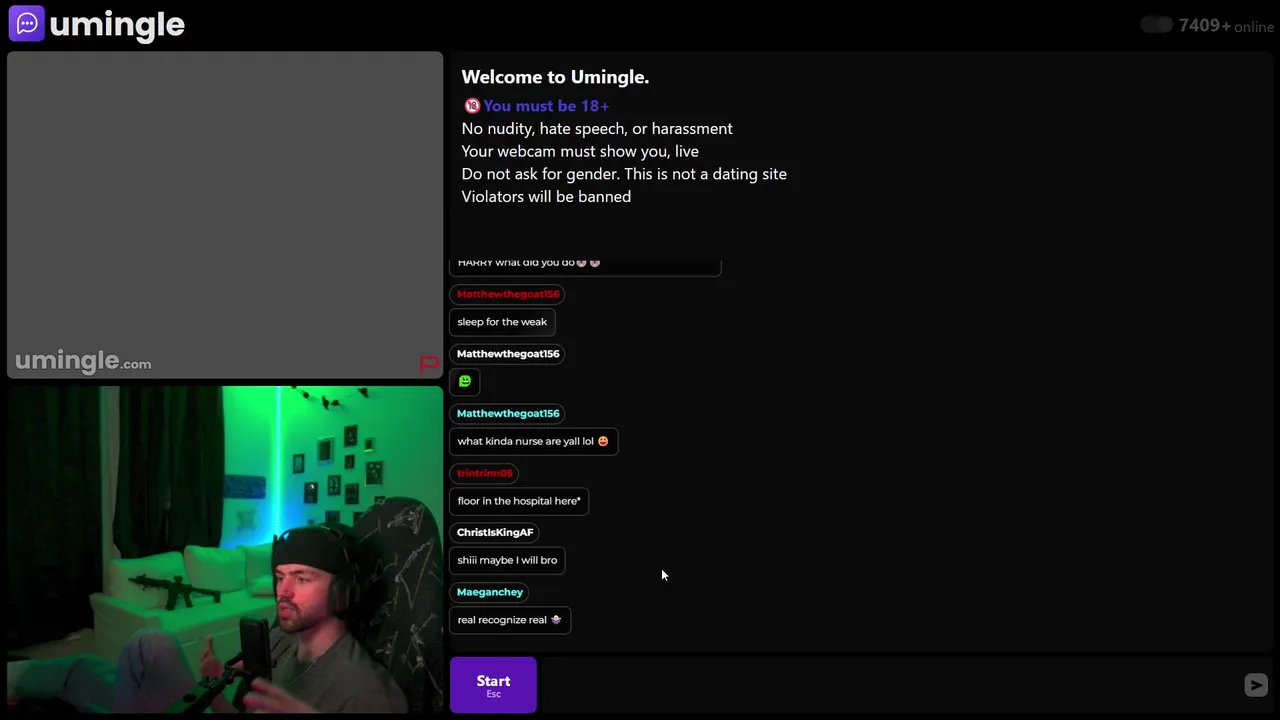Click the green emoji sticker in chat
This screenshot has width=1280, height=720.
(x=465, y=381)
